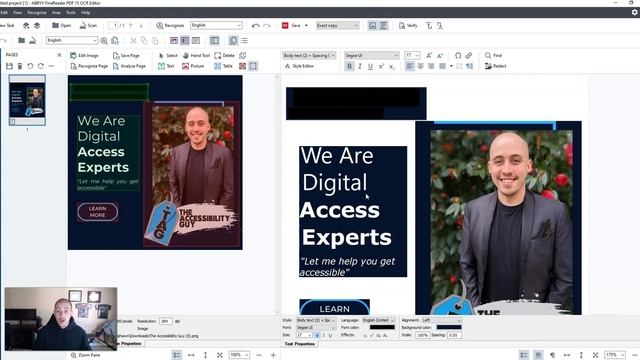The height and width of the screenshot is (360, 640).
Task: Click the Font color swatch
Action: pos(382,327)
